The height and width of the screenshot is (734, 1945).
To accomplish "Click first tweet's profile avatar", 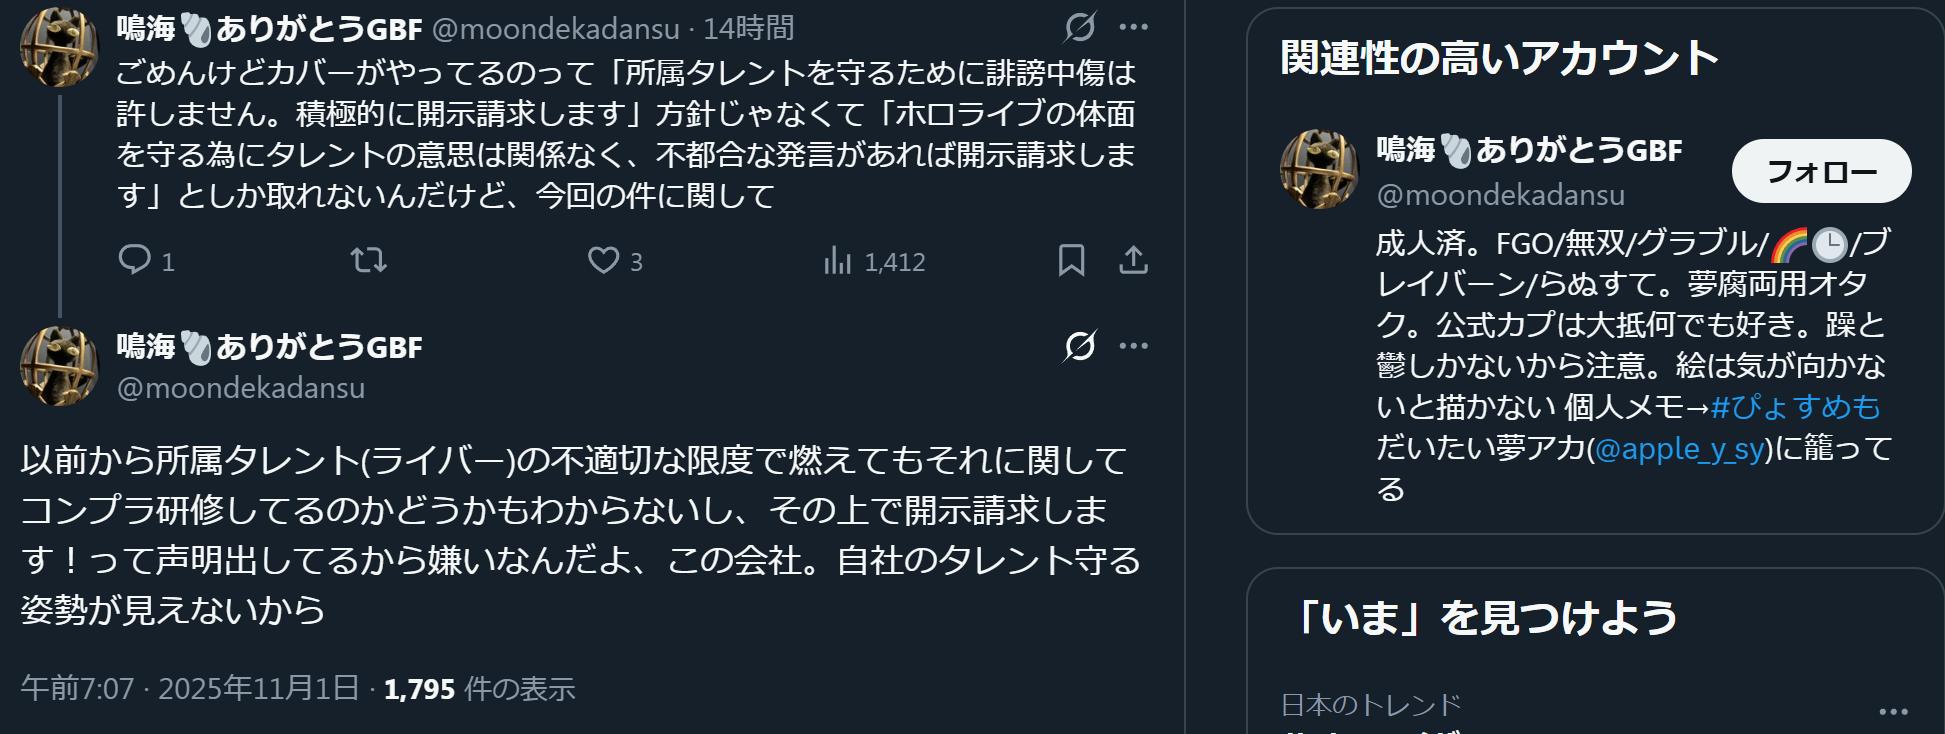I will point(59,48).
